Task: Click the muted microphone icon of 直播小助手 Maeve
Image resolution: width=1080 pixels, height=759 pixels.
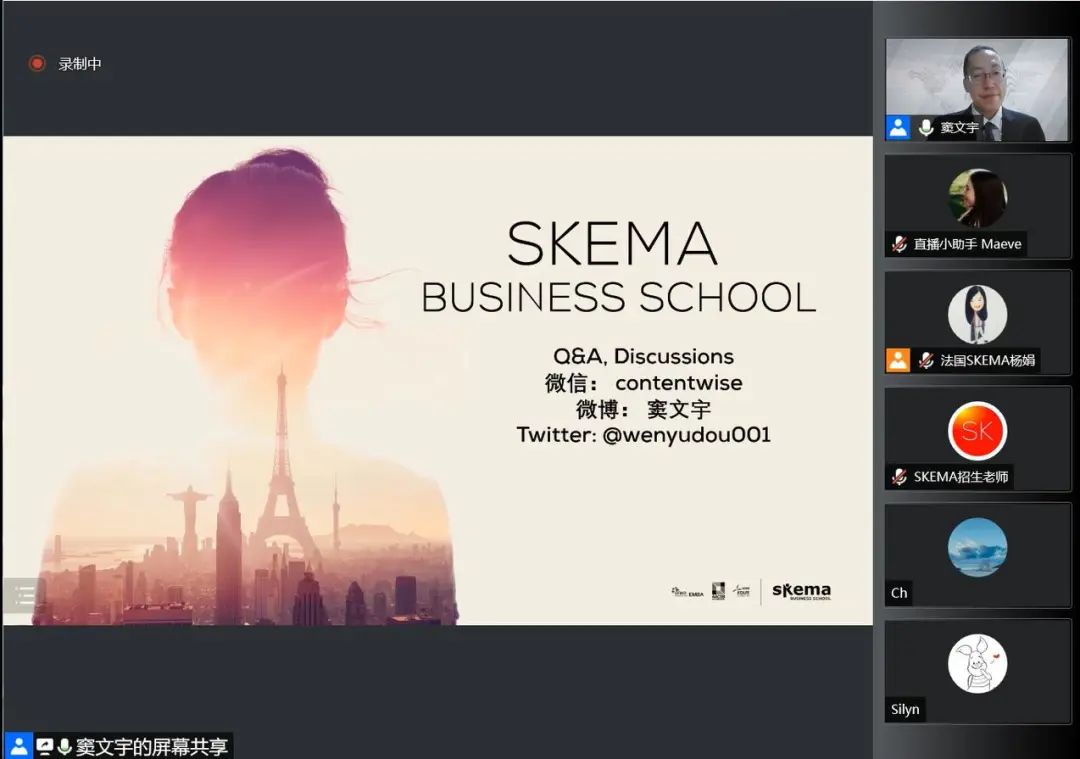Action: 899,244
